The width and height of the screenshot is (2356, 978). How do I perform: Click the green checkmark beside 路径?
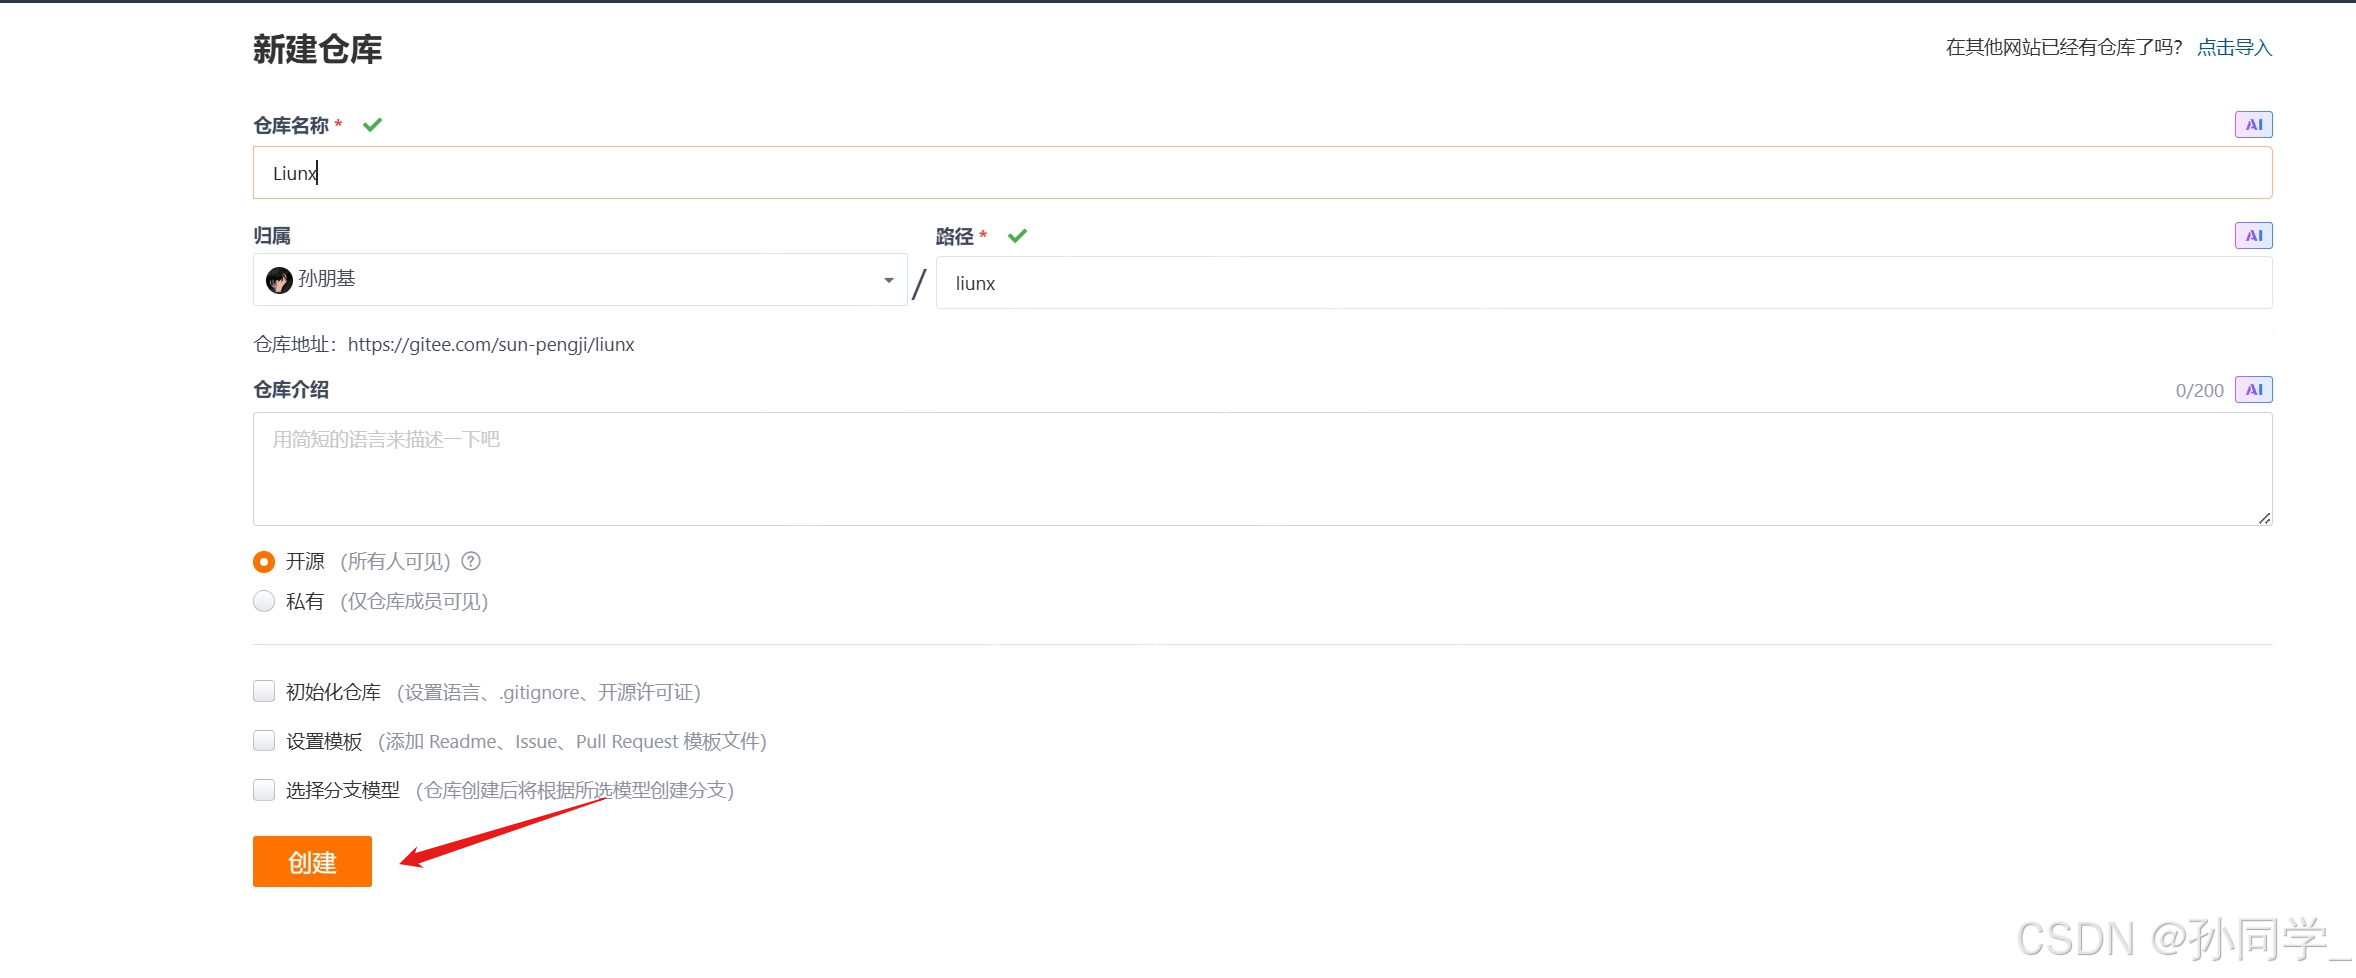[1017, 236]
